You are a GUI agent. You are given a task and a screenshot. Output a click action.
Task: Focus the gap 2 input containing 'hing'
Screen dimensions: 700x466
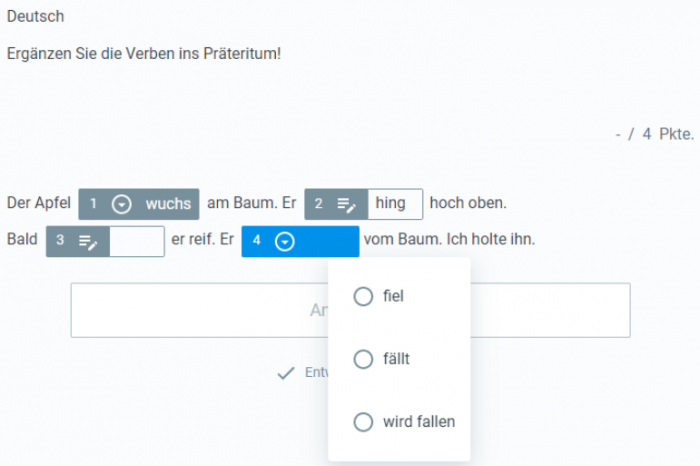[x=395, y=204]
